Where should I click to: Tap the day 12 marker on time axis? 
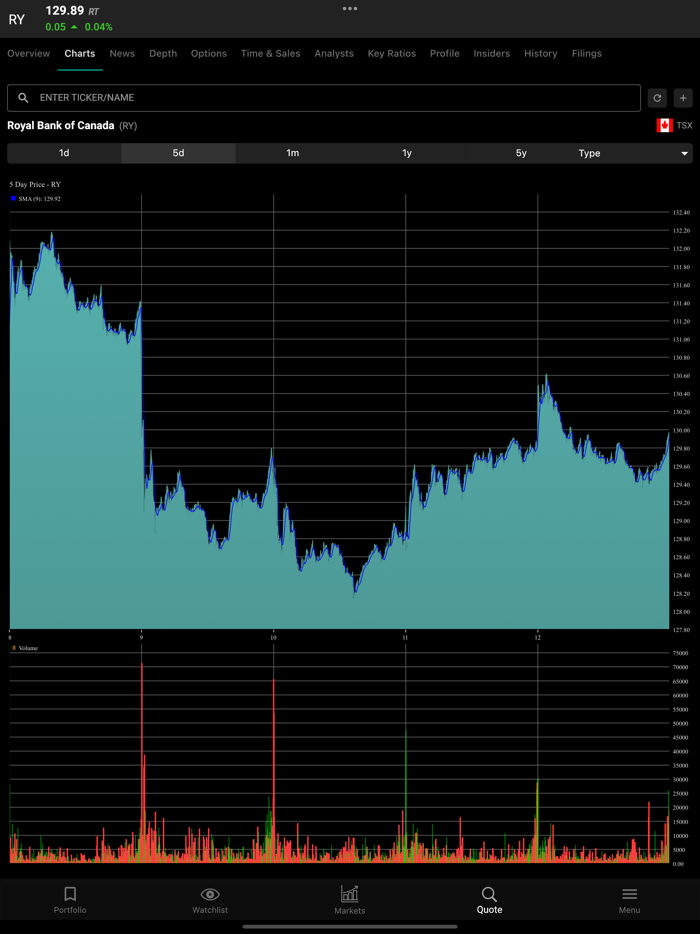click(x=537, y=637)
